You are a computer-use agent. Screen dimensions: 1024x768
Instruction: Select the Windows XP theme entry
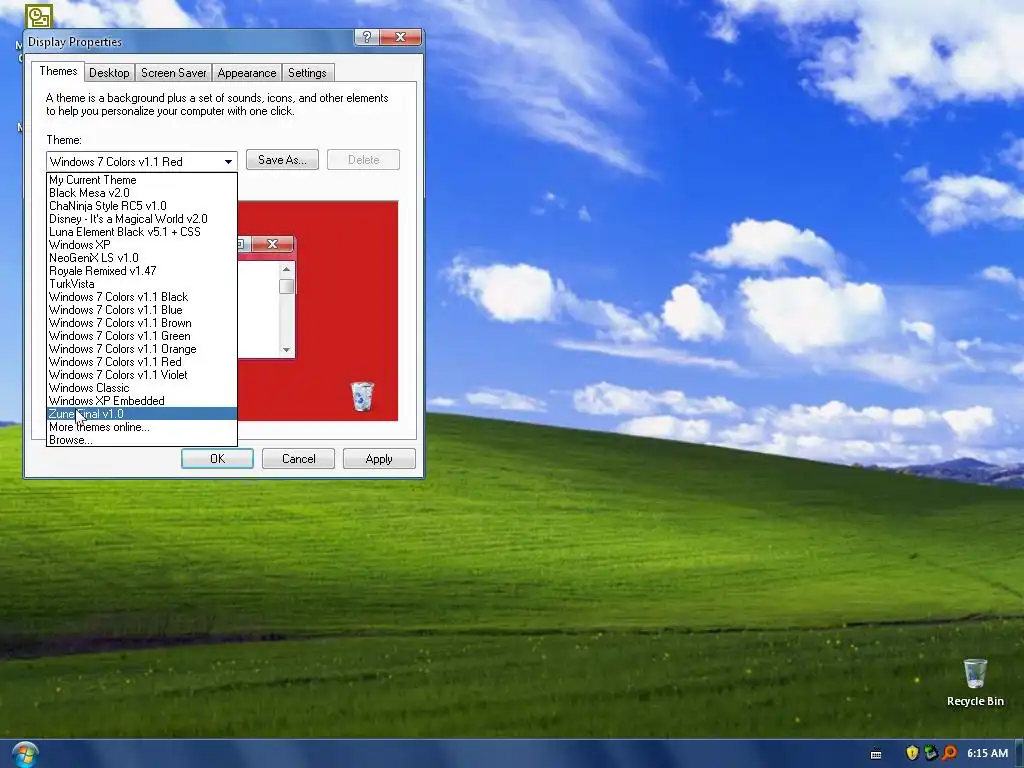(x=142, y=245)
